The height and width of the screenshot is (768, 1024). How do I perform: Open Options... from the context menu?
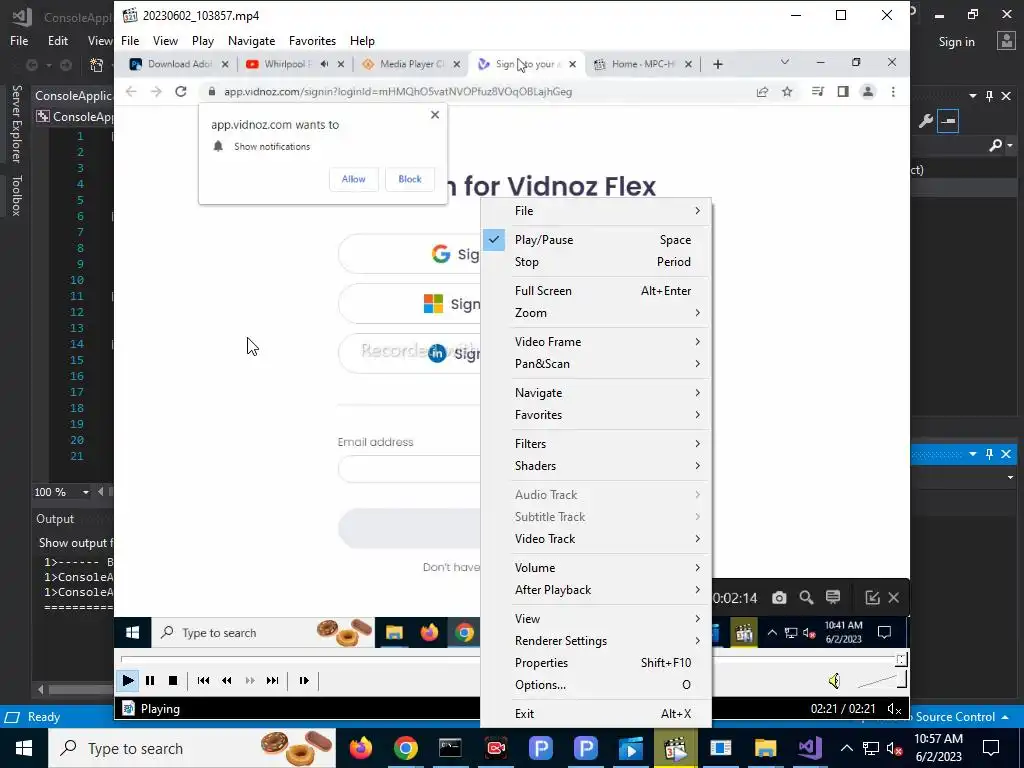click(x=596, y=685)
